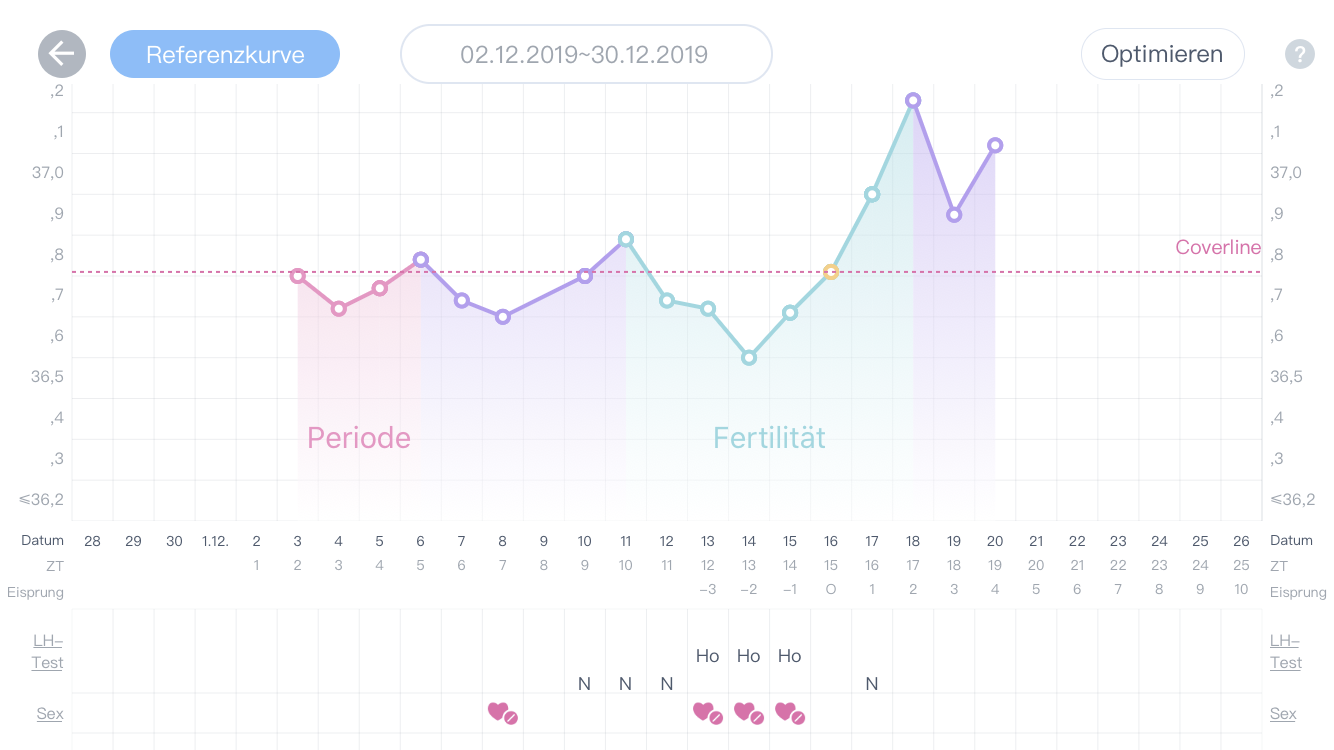This screenshot has width=1334, height=750.
Task: Click the sex heart icon on date 8
Action: [x=502, y=712]
